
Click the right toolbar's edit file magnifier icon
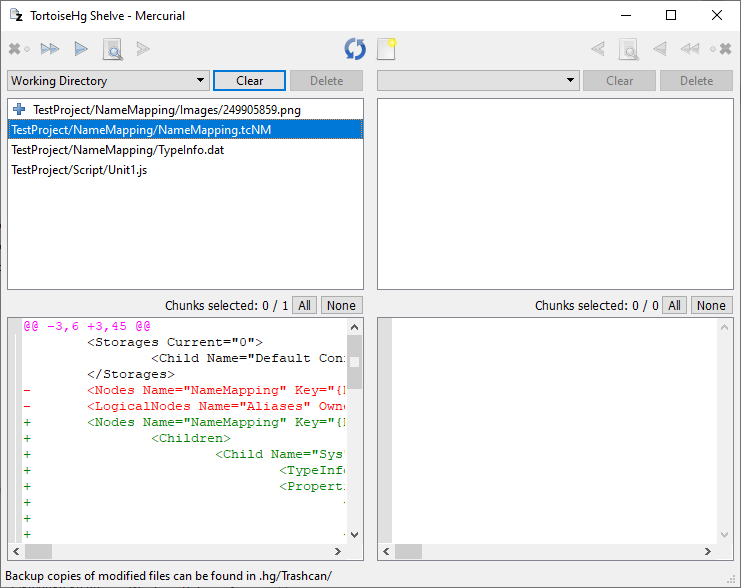pyautogui.click(x=628, y=48)
